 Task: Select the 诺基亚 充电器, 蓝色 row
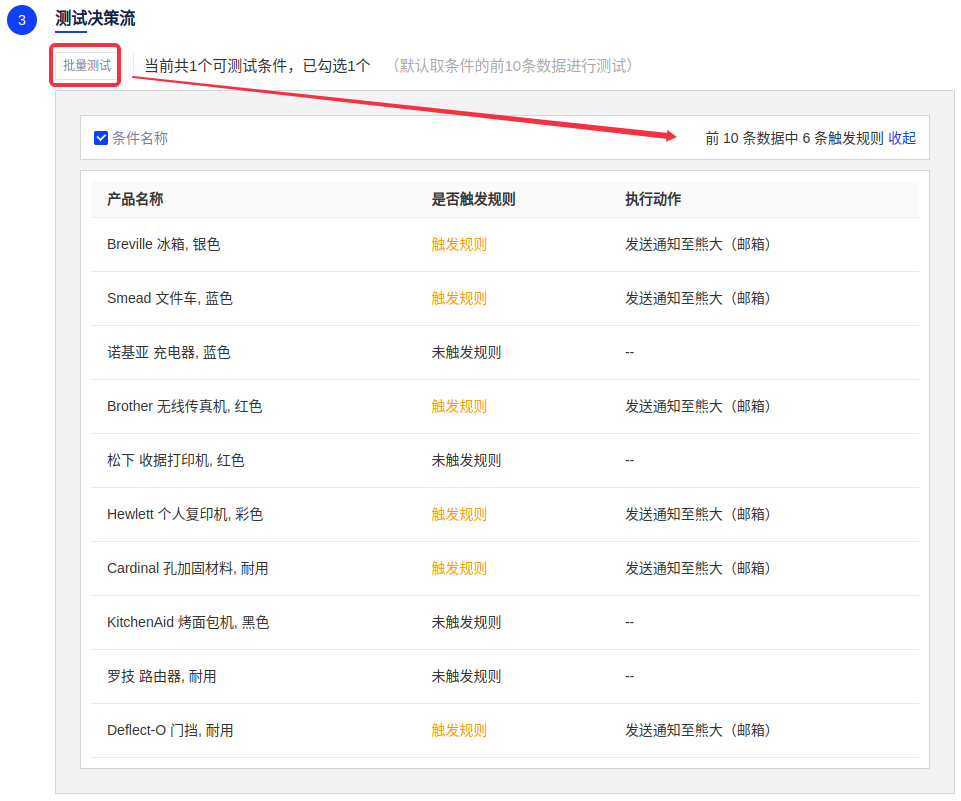pyautogui.click(x=168, y=352)
